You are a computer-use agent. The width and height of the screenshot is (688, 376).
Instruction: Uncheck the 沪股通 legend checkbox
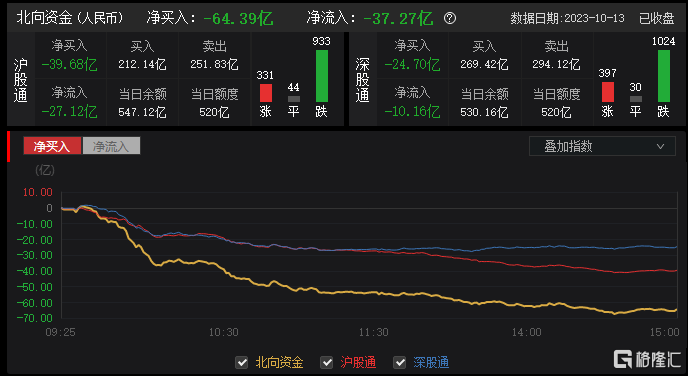(326, 362)
